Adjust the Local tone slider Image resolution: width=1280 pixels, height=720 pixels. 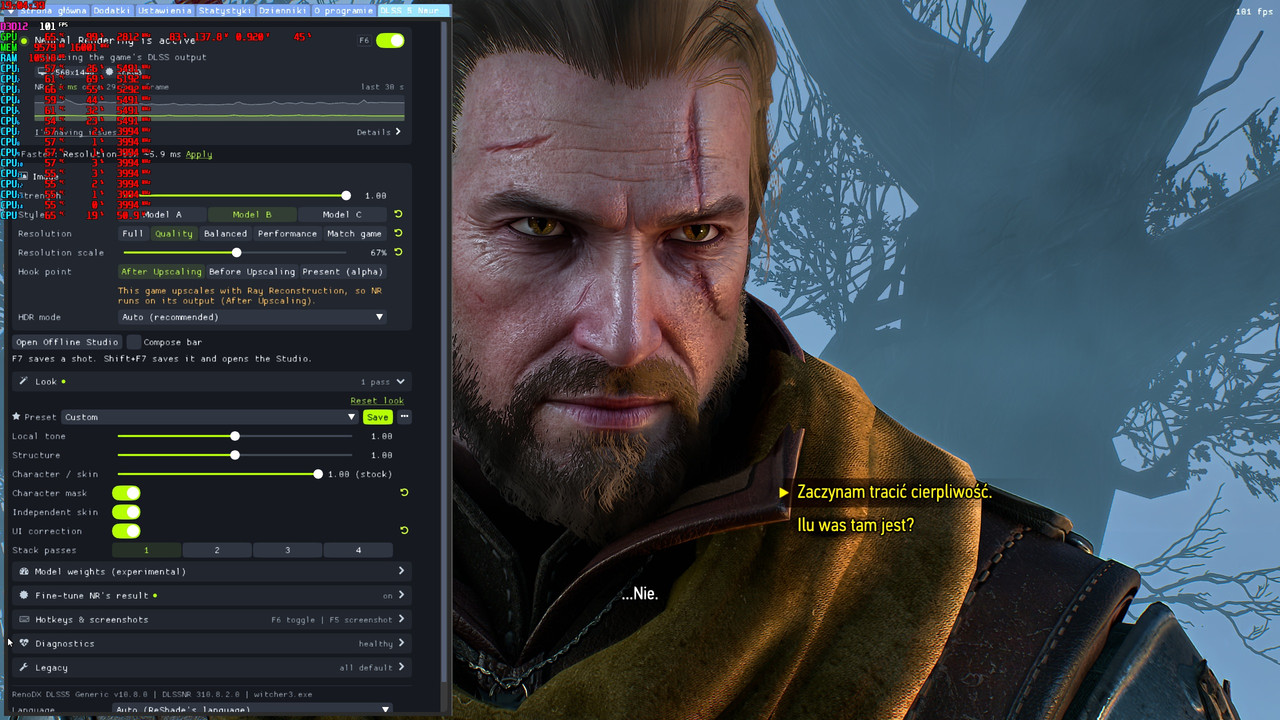point(235,436)
